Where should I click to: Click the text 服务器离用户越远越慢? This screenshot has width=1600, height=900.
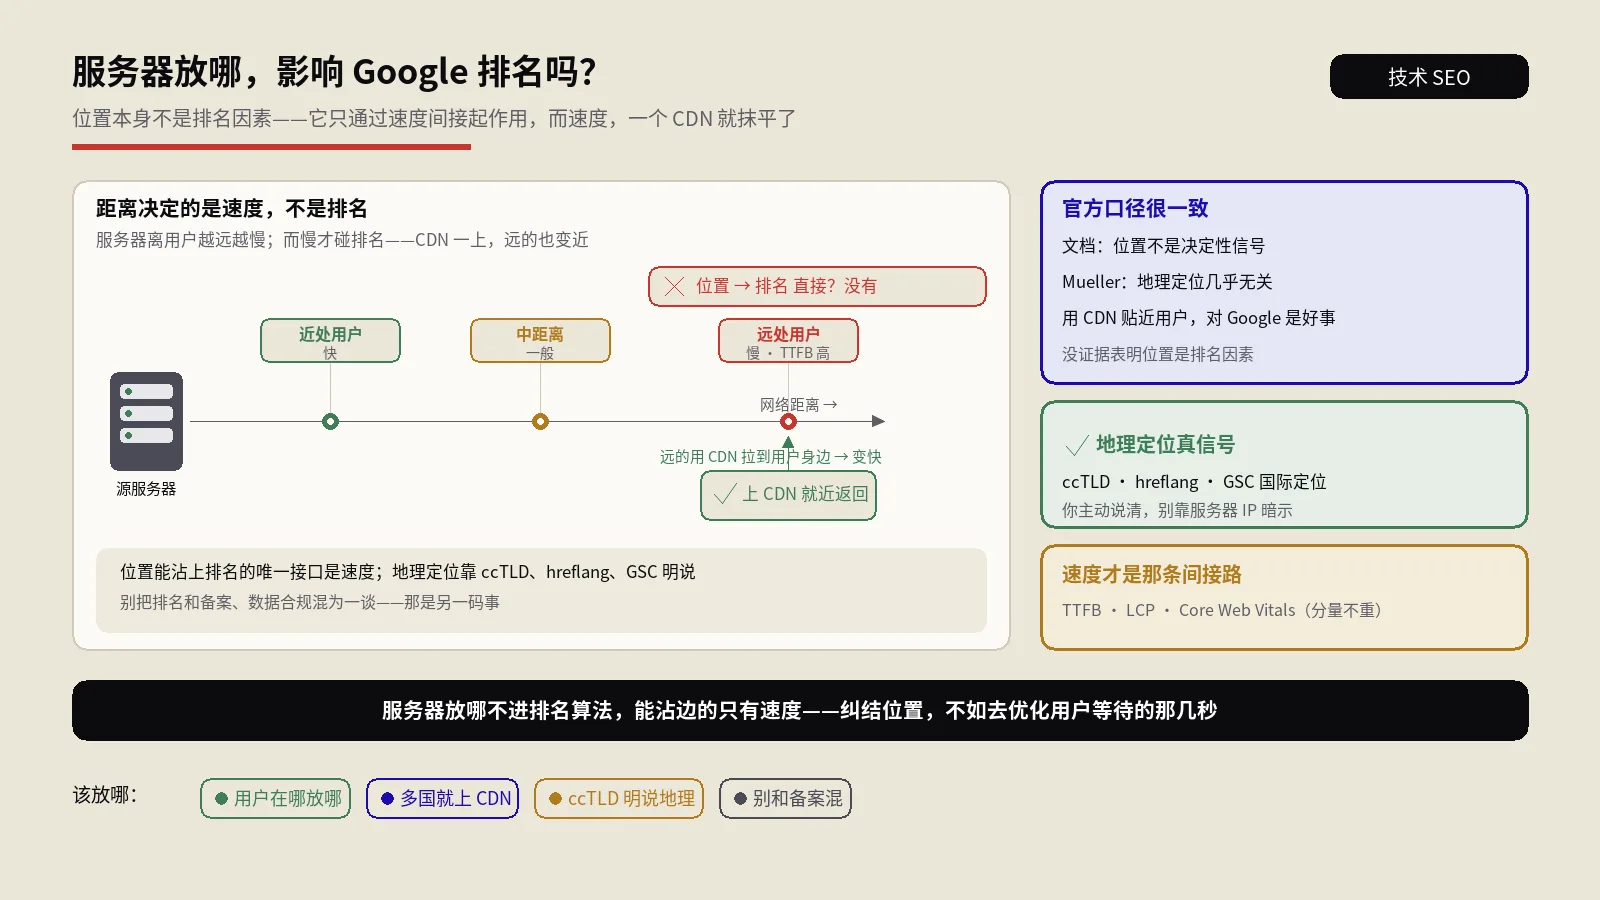(x=181, y=240)
